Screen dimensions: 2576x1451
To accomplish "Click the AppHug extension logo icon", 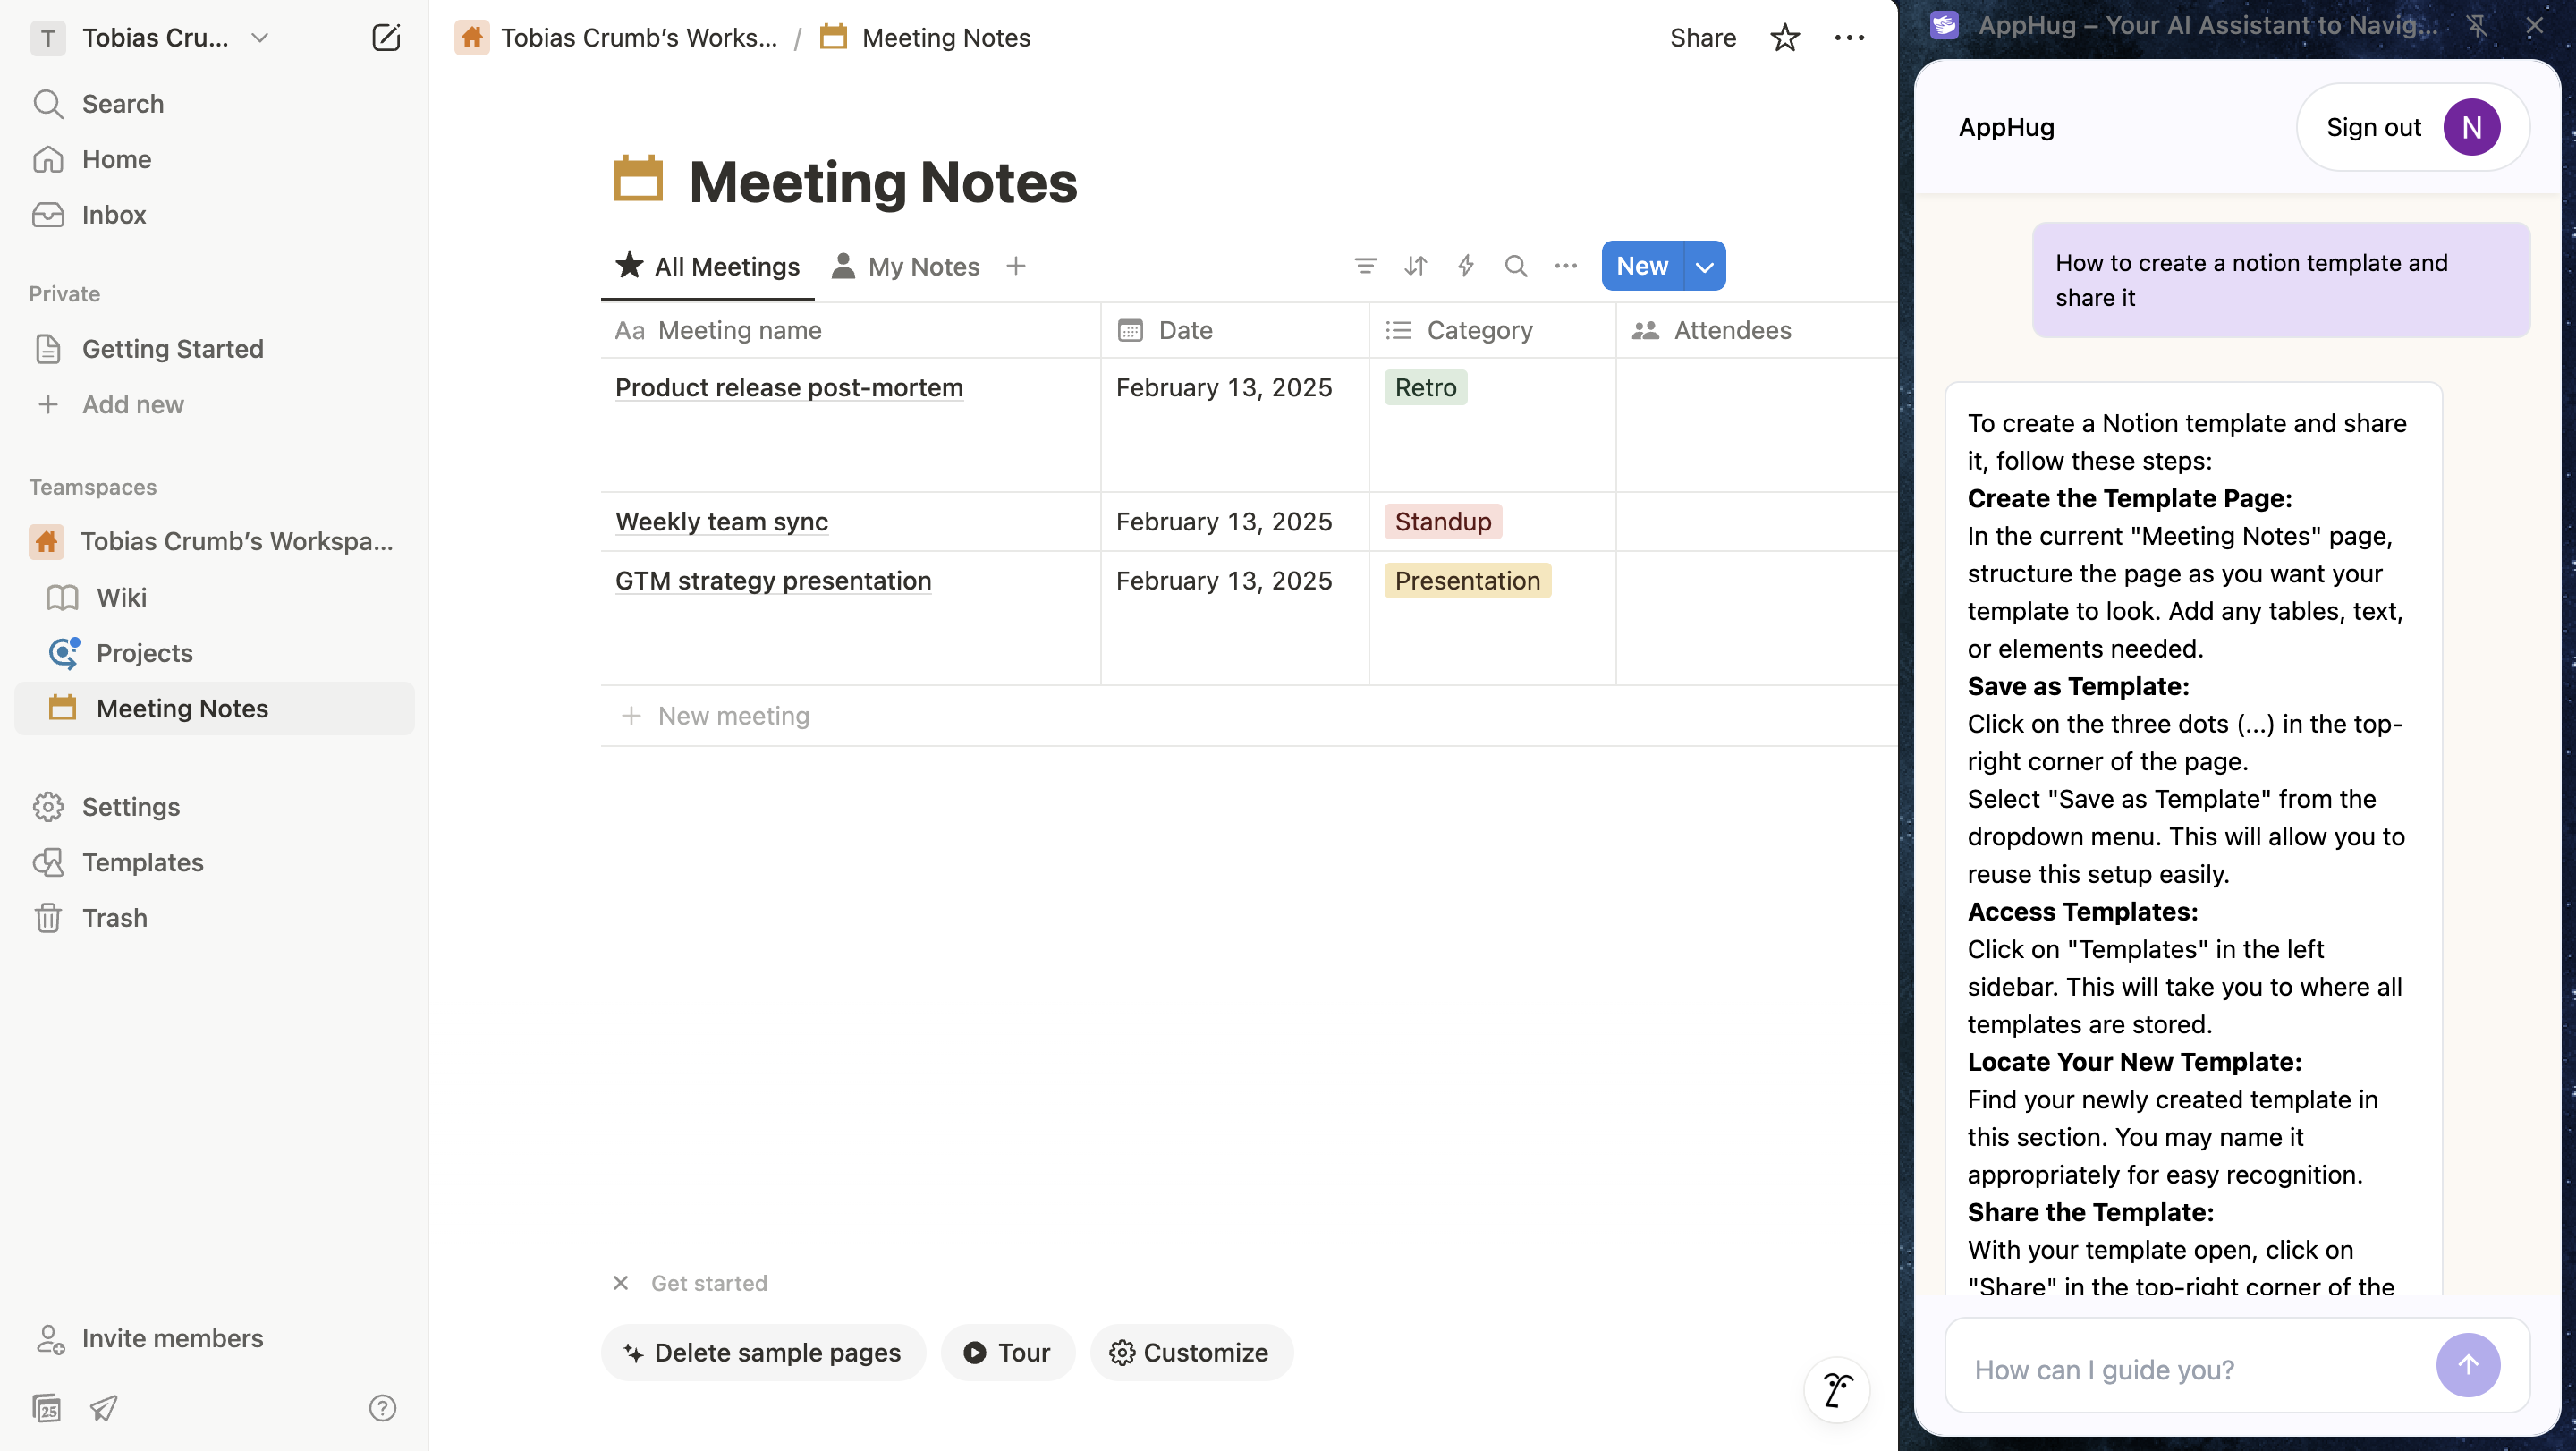I will tap(1944, 25).
